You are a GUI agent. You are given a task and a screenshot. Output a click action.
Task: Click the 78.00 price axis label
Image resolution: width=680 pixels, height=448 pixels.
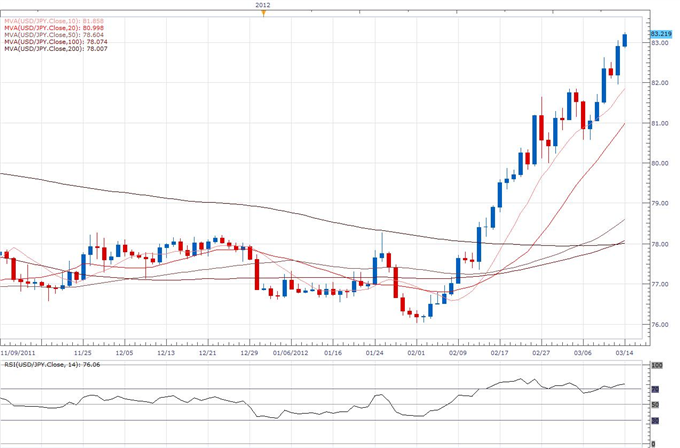pyautogui.click(x=660, y=244)
